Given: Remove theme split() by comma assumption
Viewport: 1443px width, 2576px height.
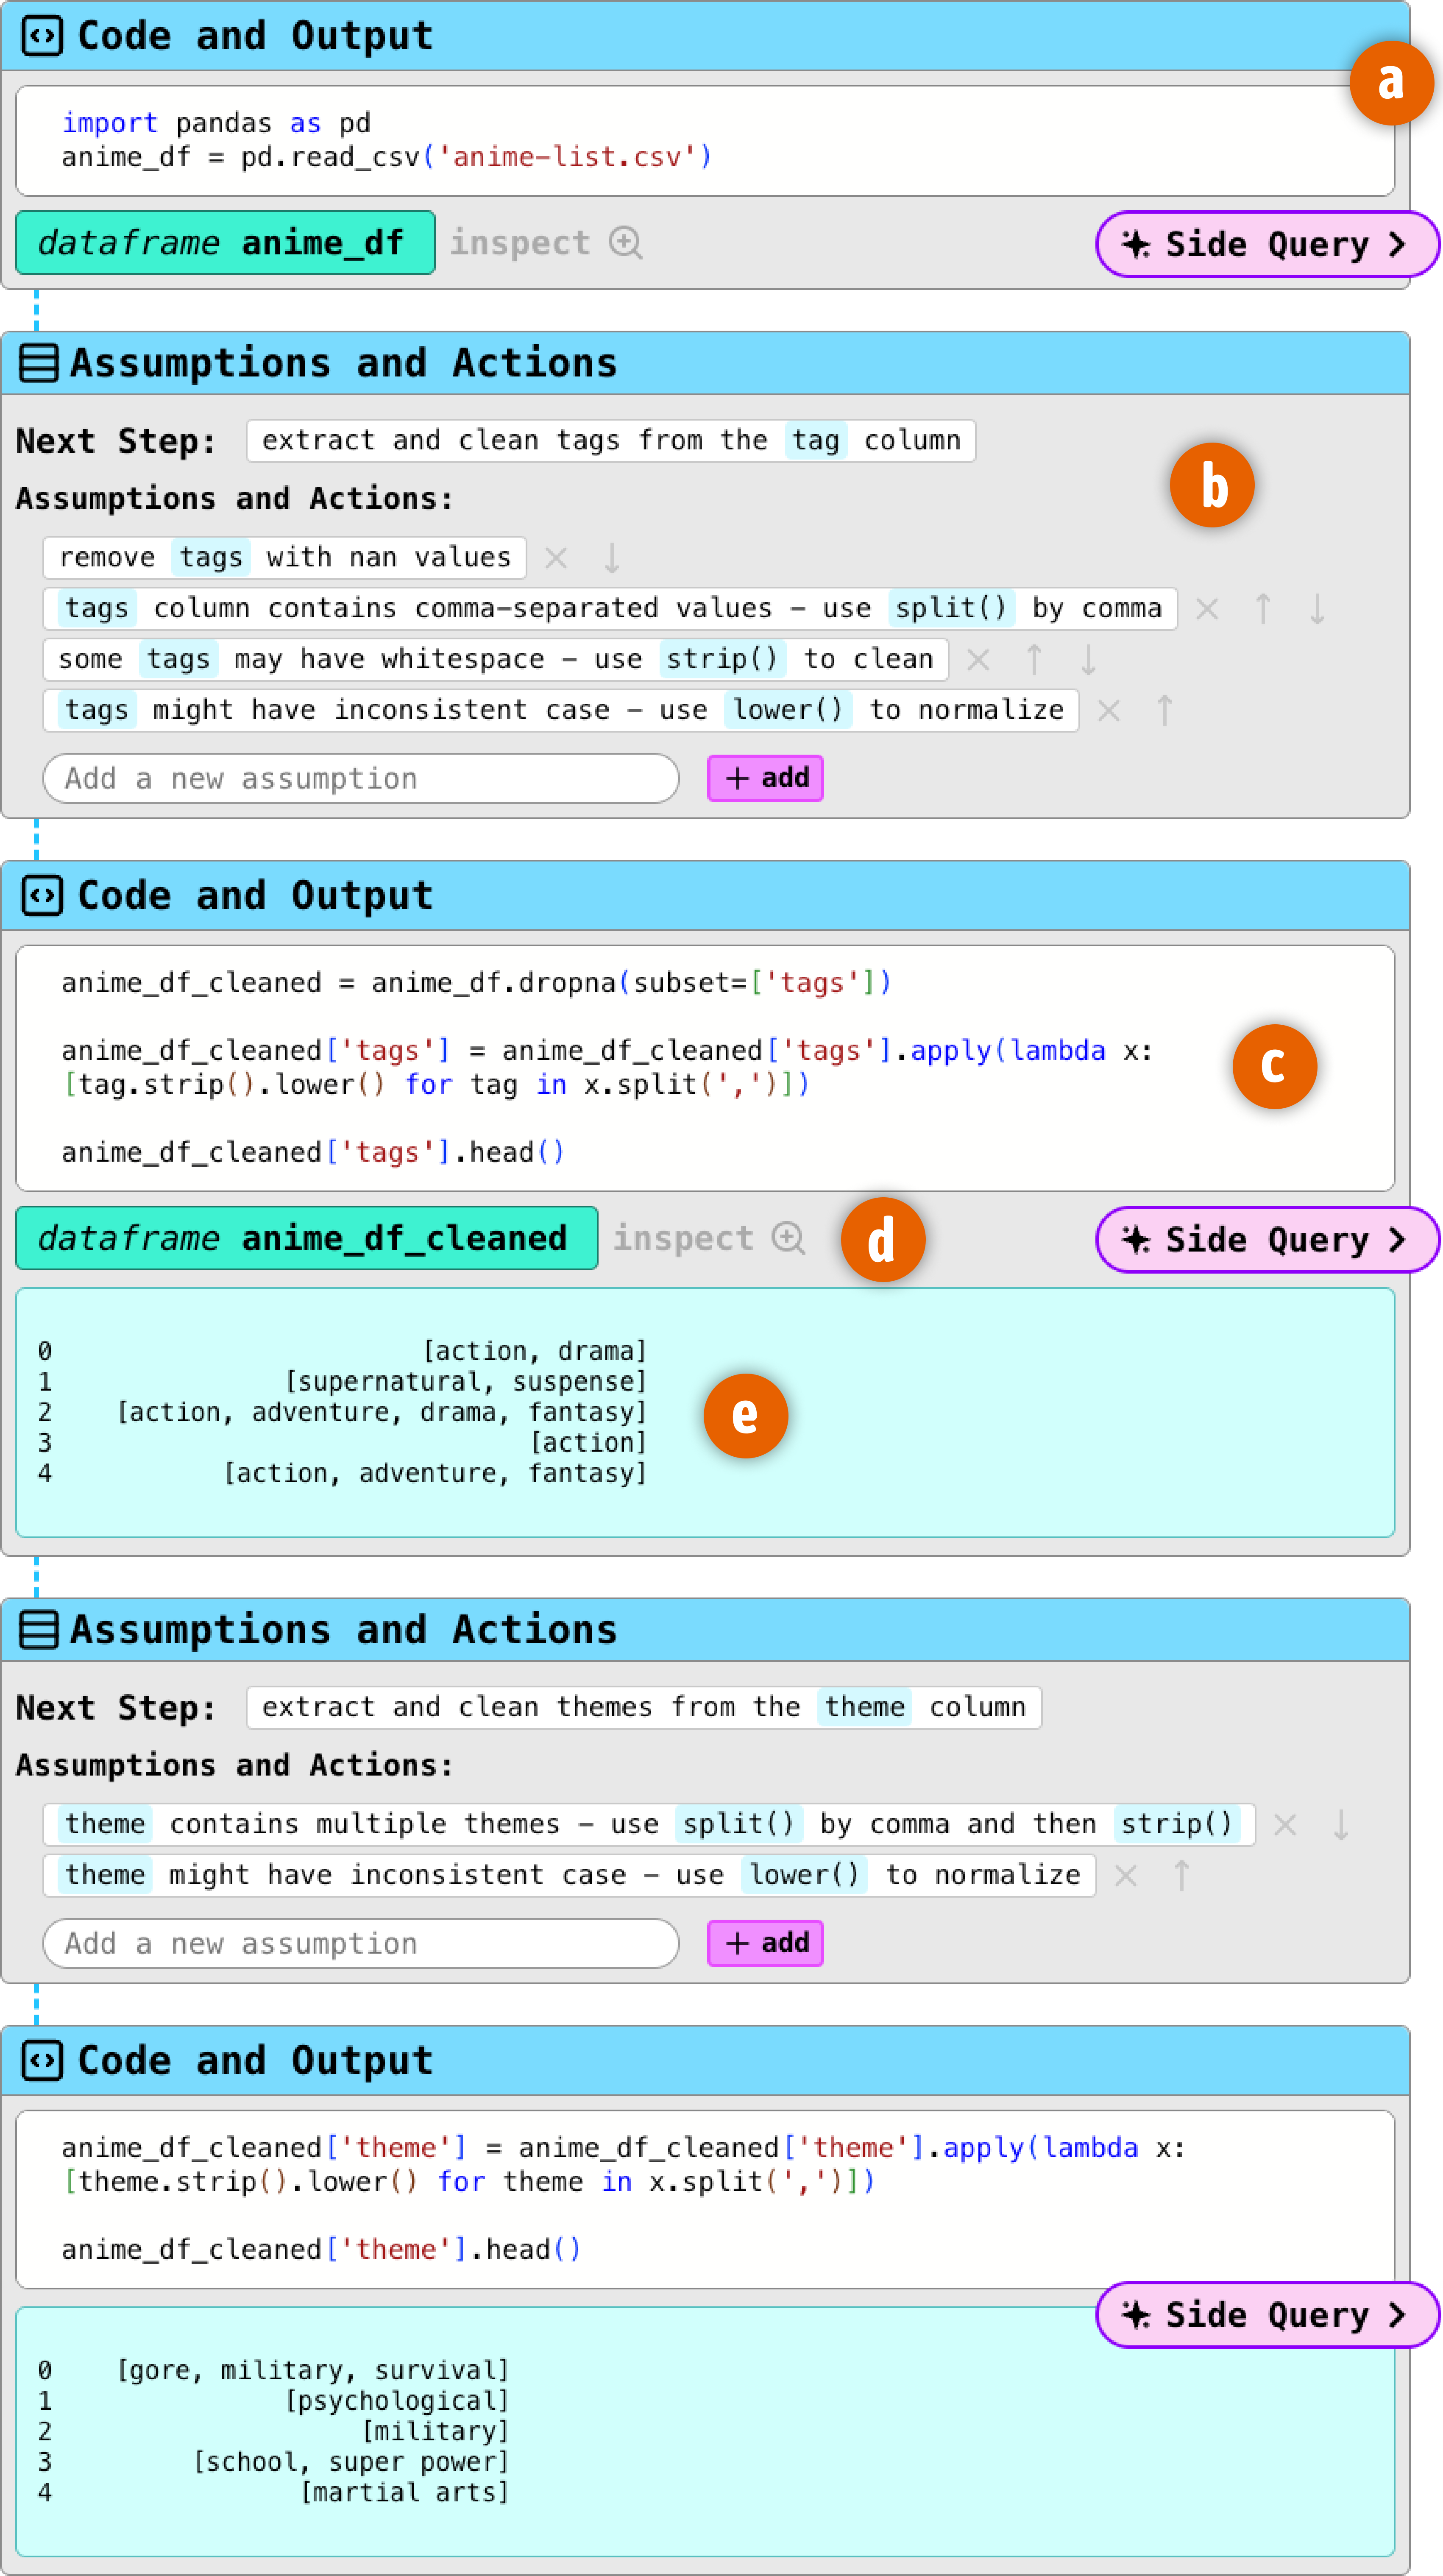Looking at the screenshot, I should 1285,1825.
